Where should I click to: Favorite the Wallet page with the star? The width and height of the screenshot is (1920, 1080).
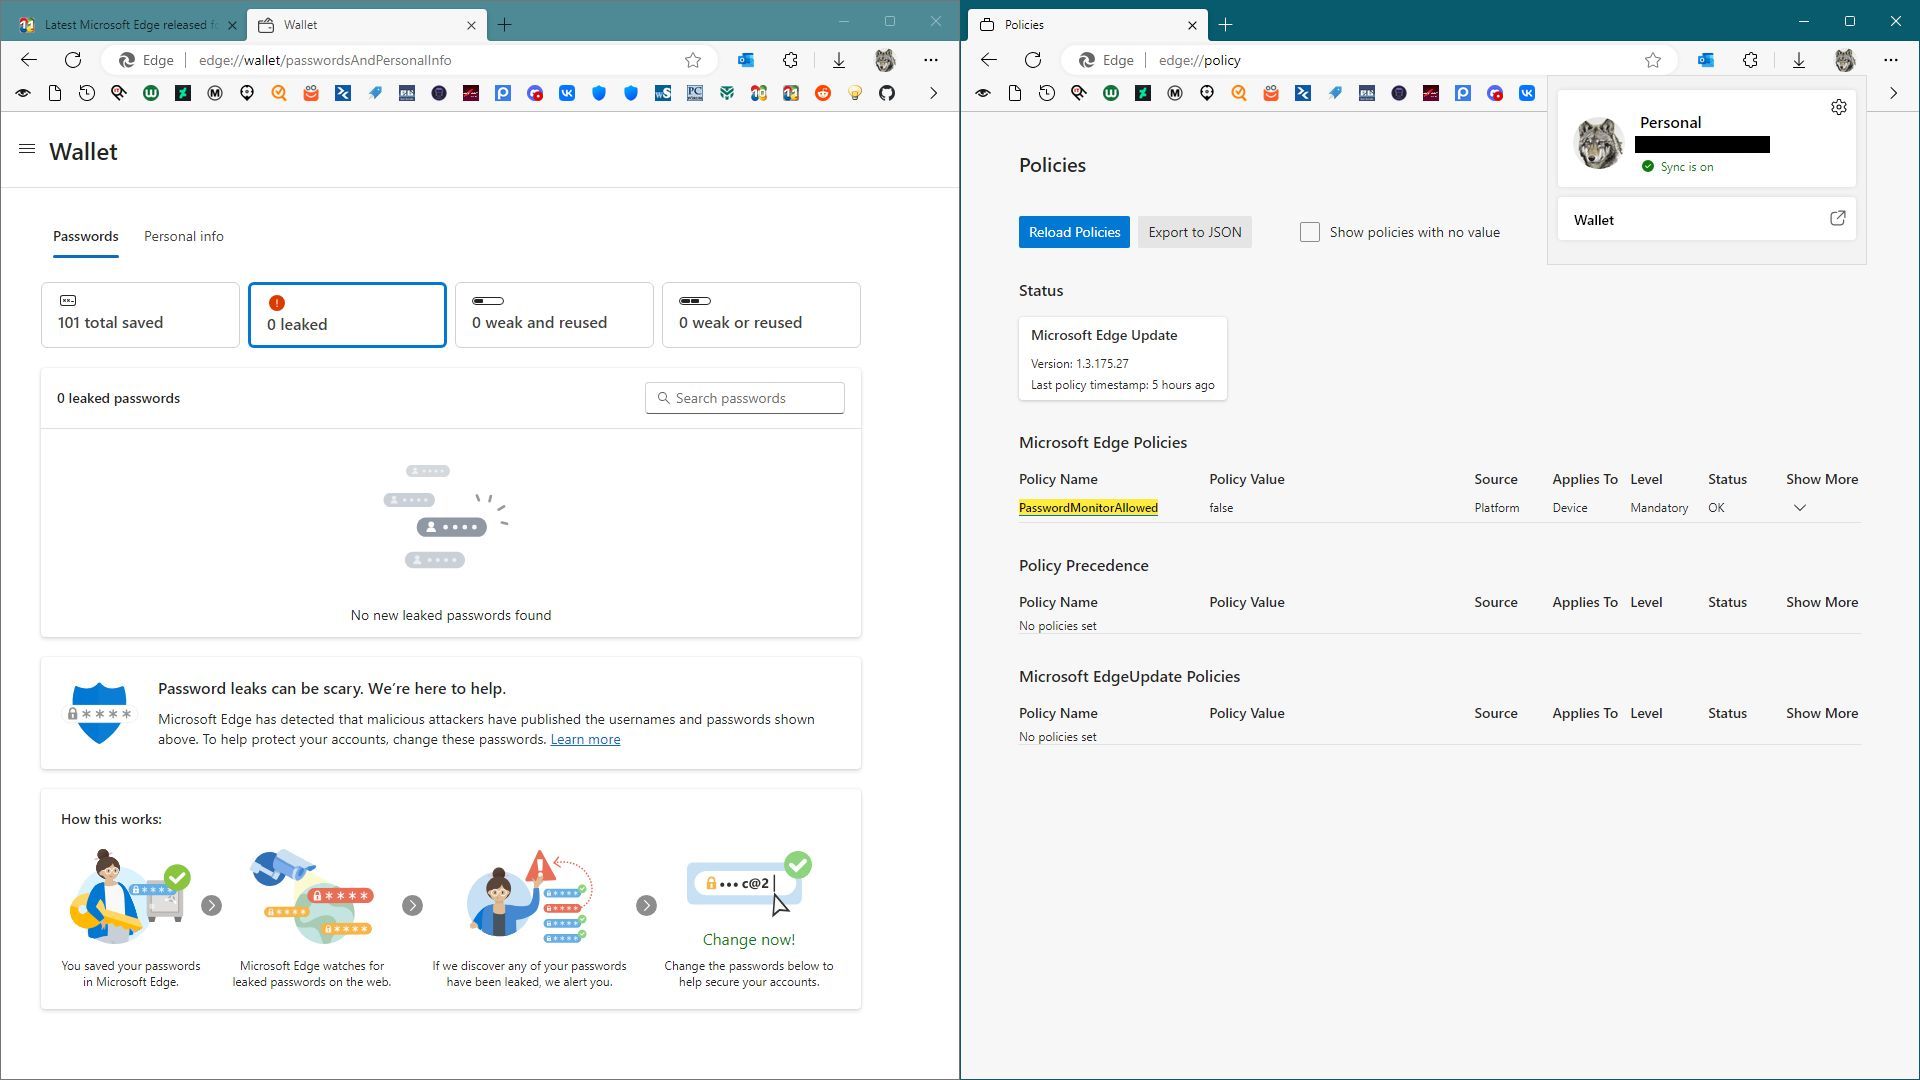pyautogui.click(x=693, y=60)
